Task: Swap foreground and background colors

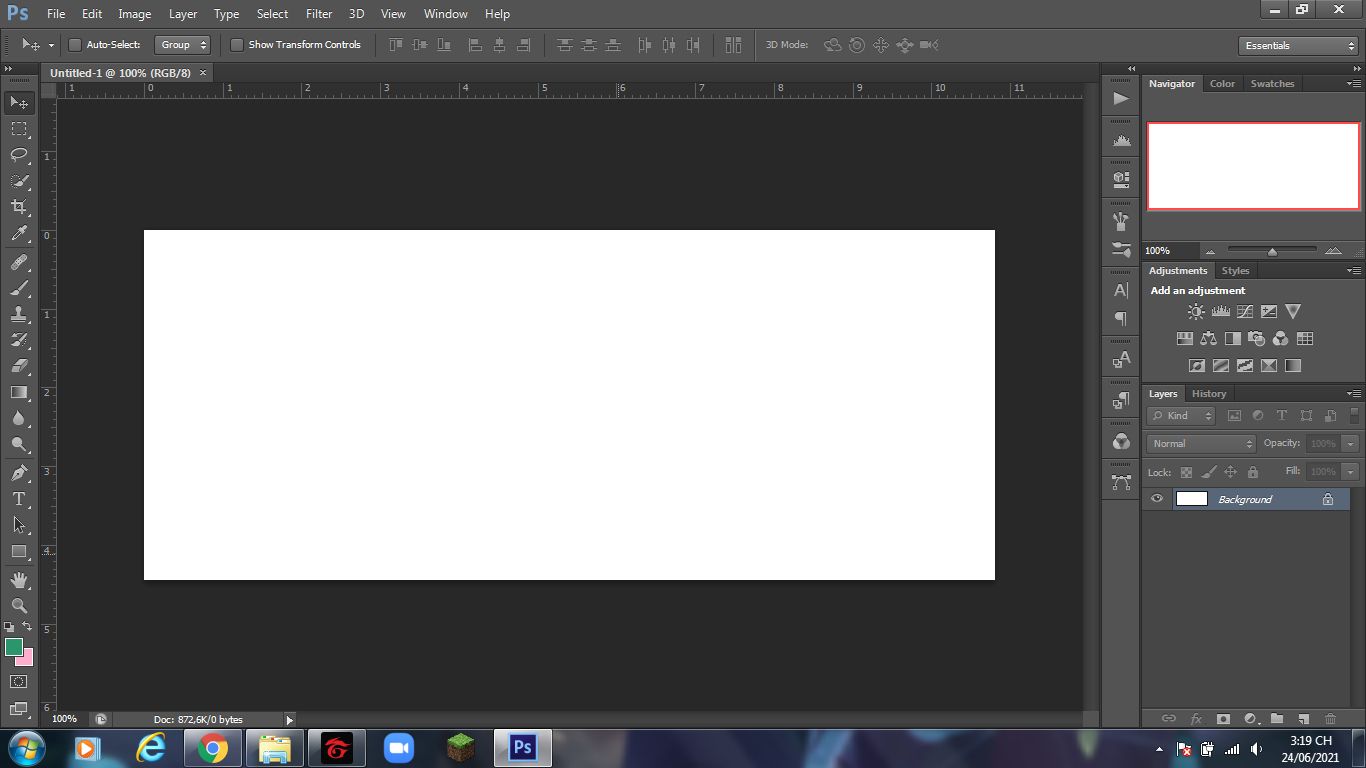Action: point(27,626)
